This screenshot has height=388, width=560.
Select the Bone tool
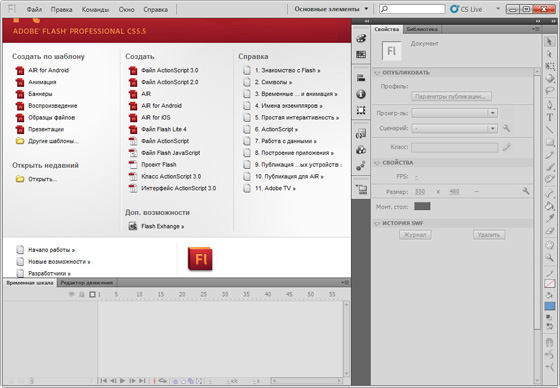click(x=549, y=193)
